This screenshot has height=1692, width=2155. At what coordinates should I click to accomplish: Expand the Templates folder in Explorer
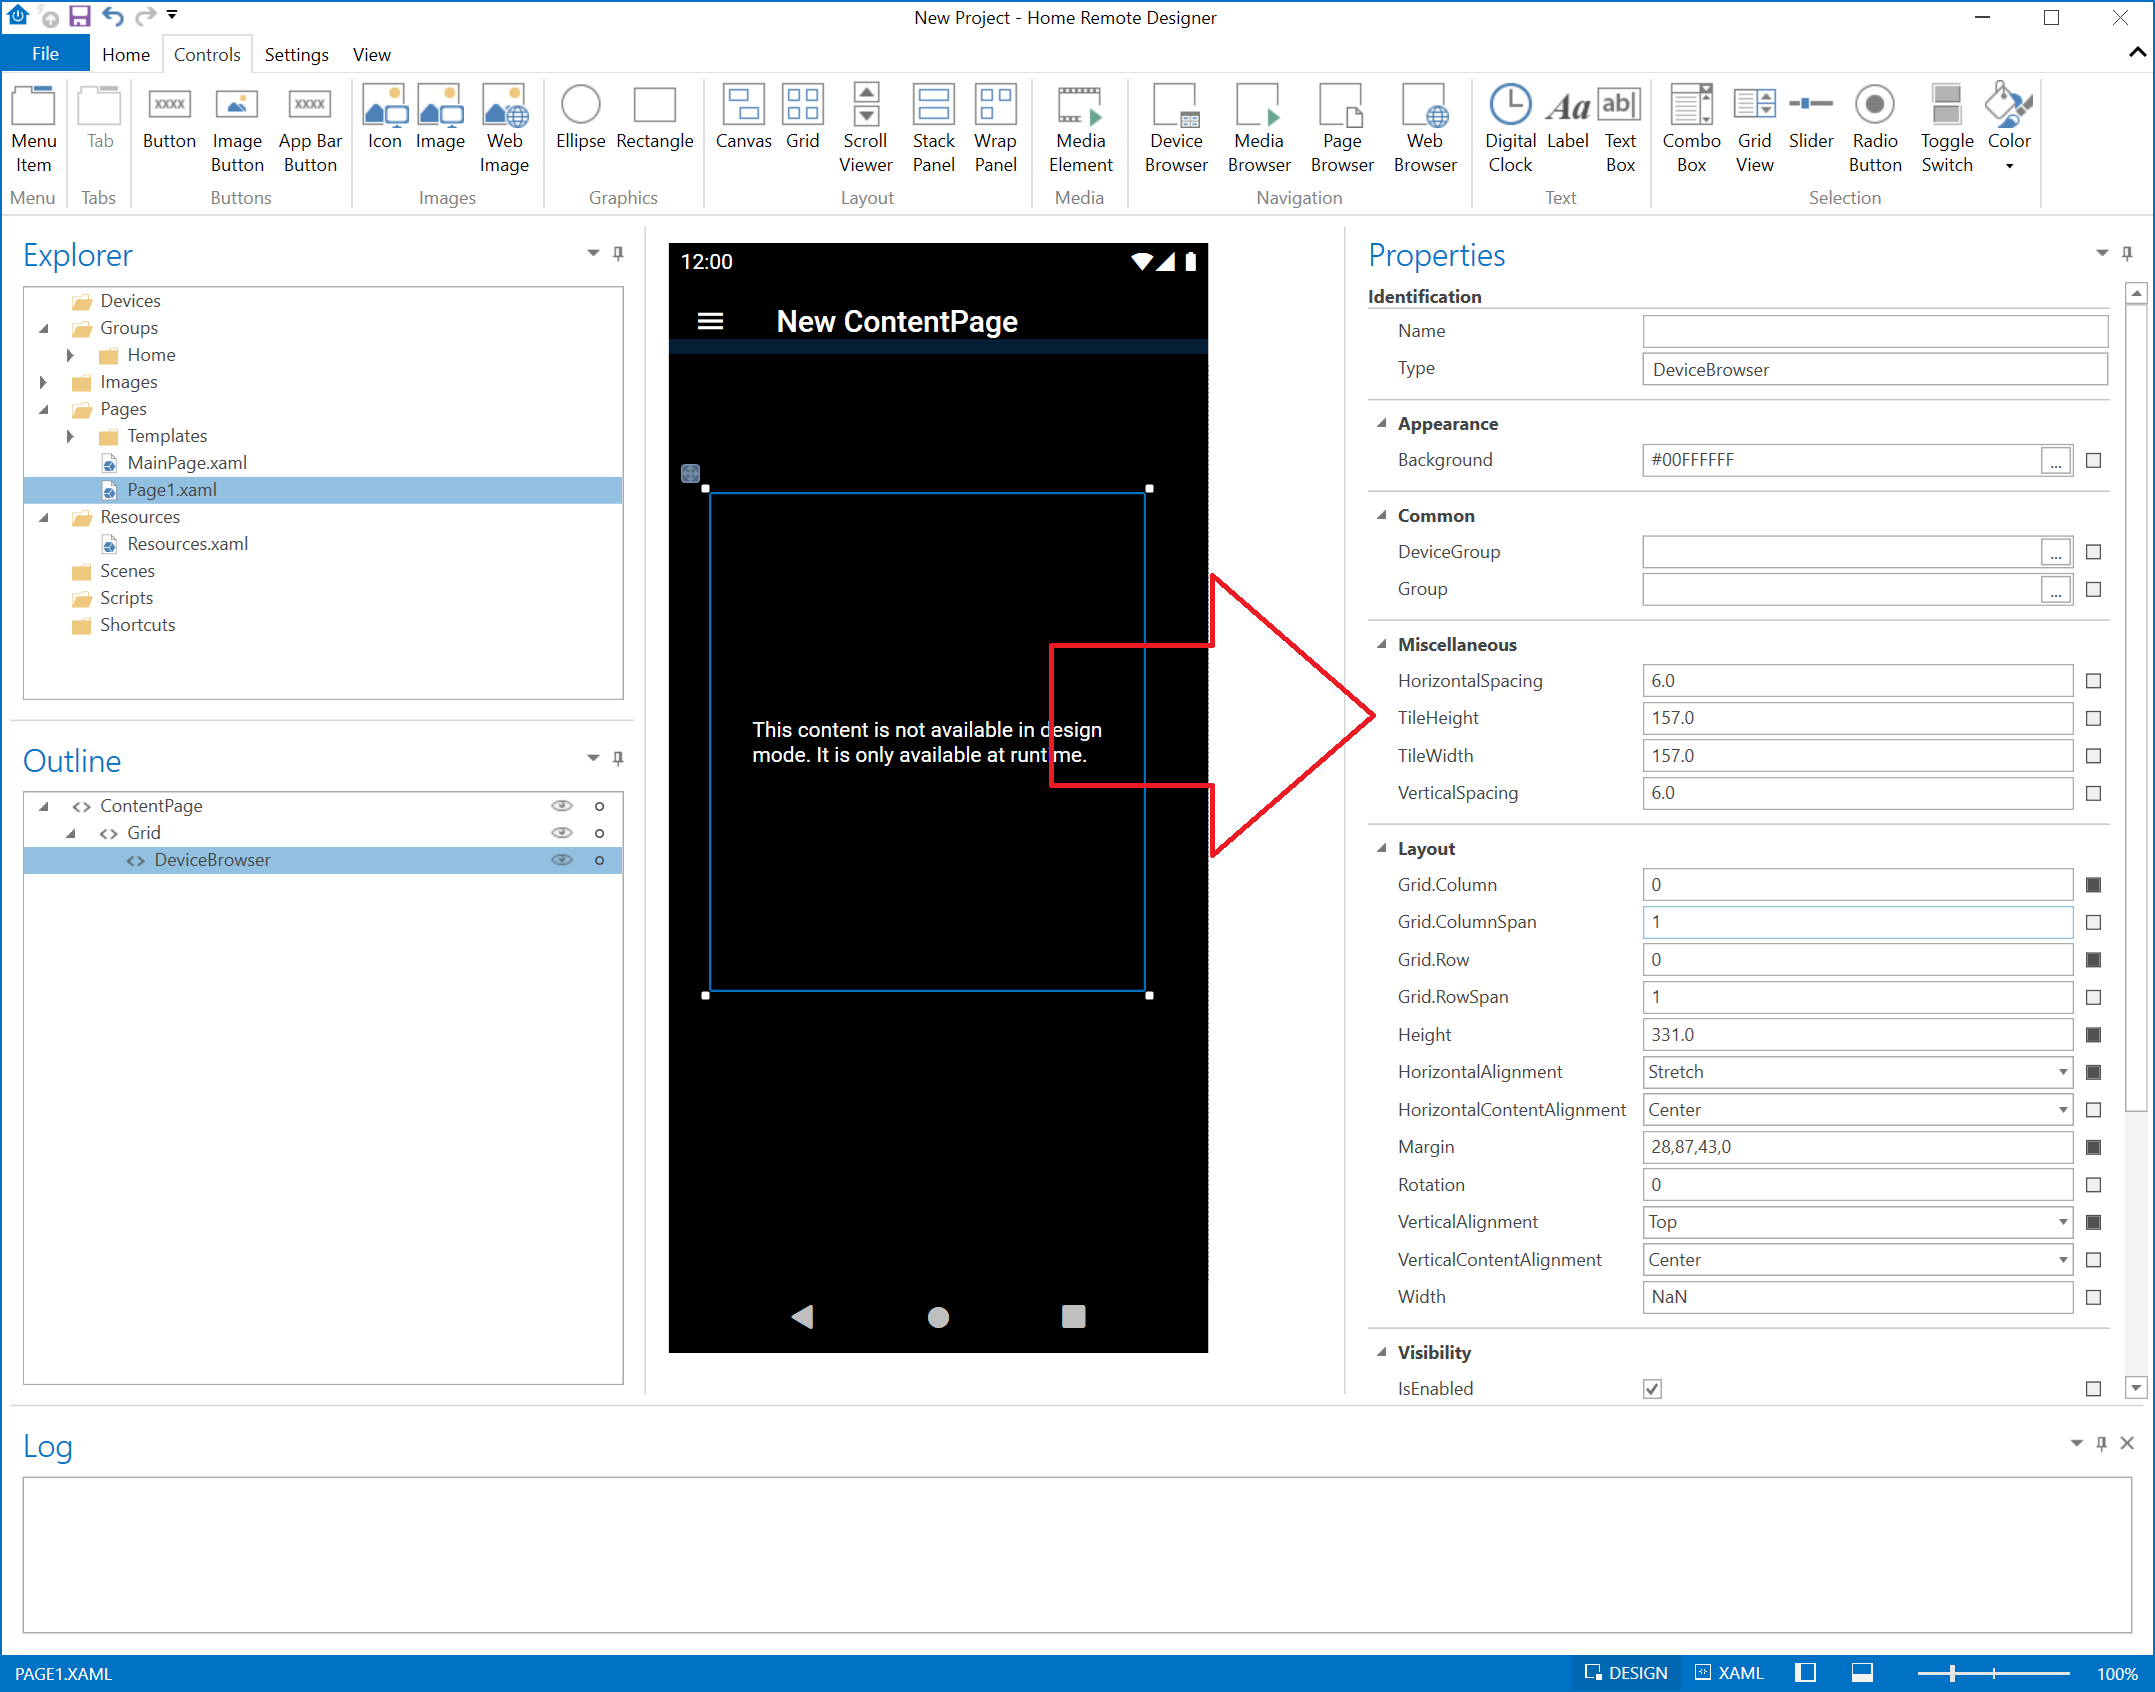point(70,436)
